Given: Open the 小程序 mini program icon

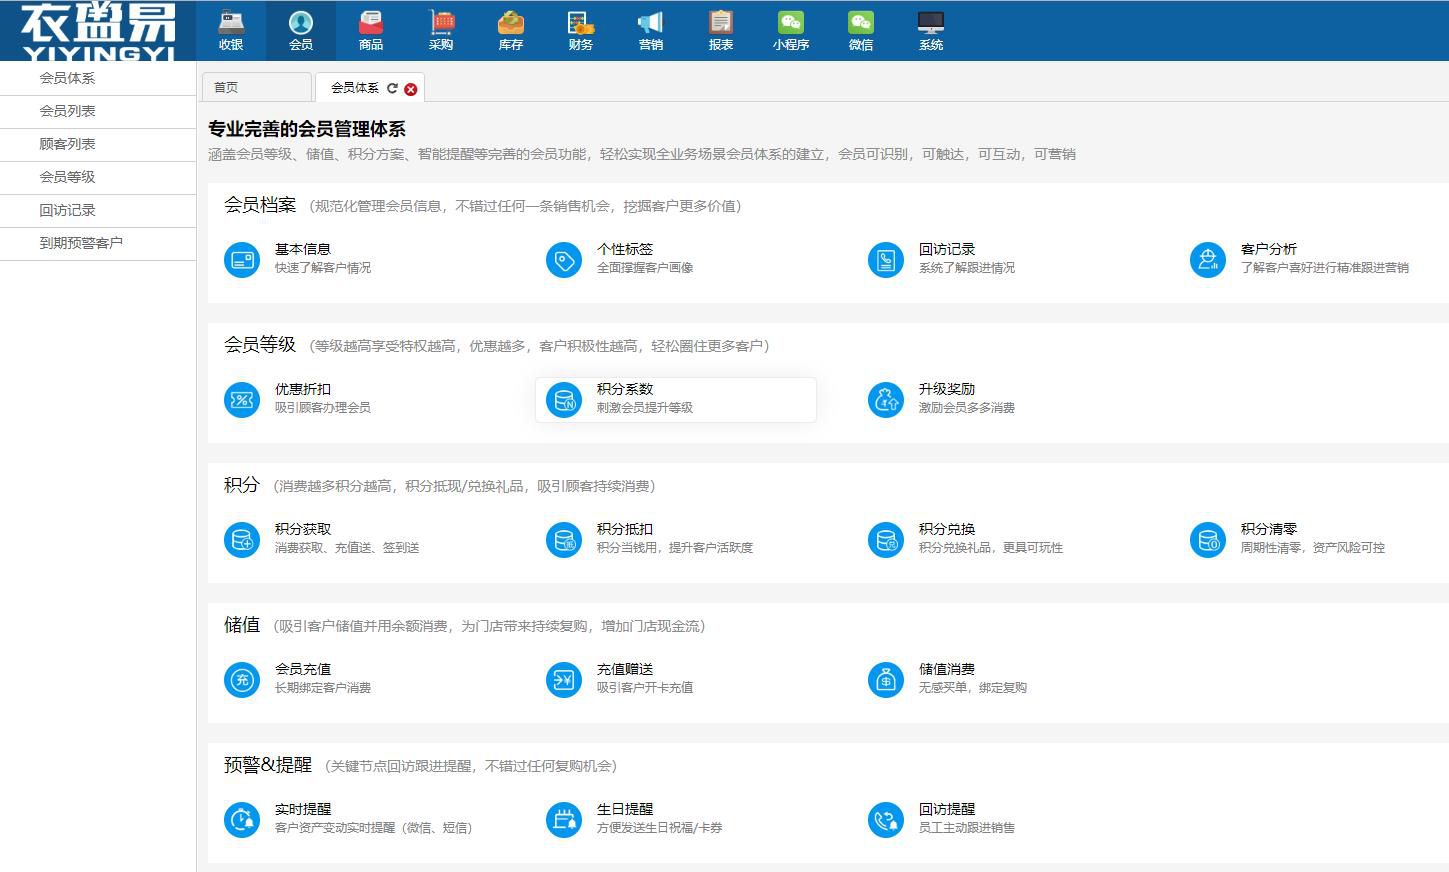Looking at the screenshot, I should tap(791, 24).
